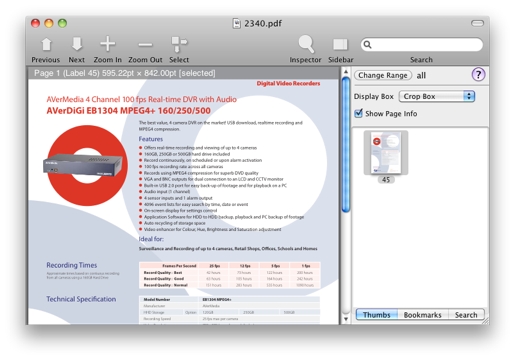Image resolution: width=515 pixels, height=360 pixels.
Task: Click the 'Recording Times' heading
Action: click(x=72, y=265)
